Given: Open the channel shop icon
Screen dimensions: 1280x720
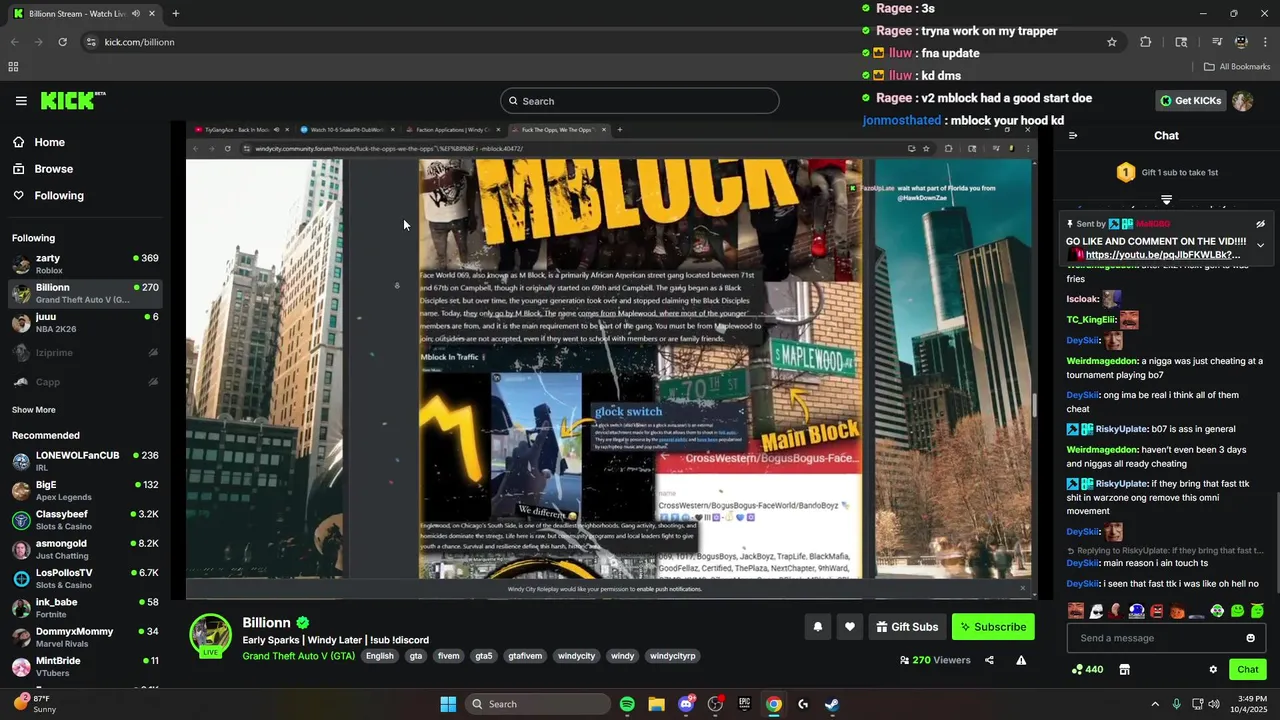Looking at the screenshot, I should 1124,670.
